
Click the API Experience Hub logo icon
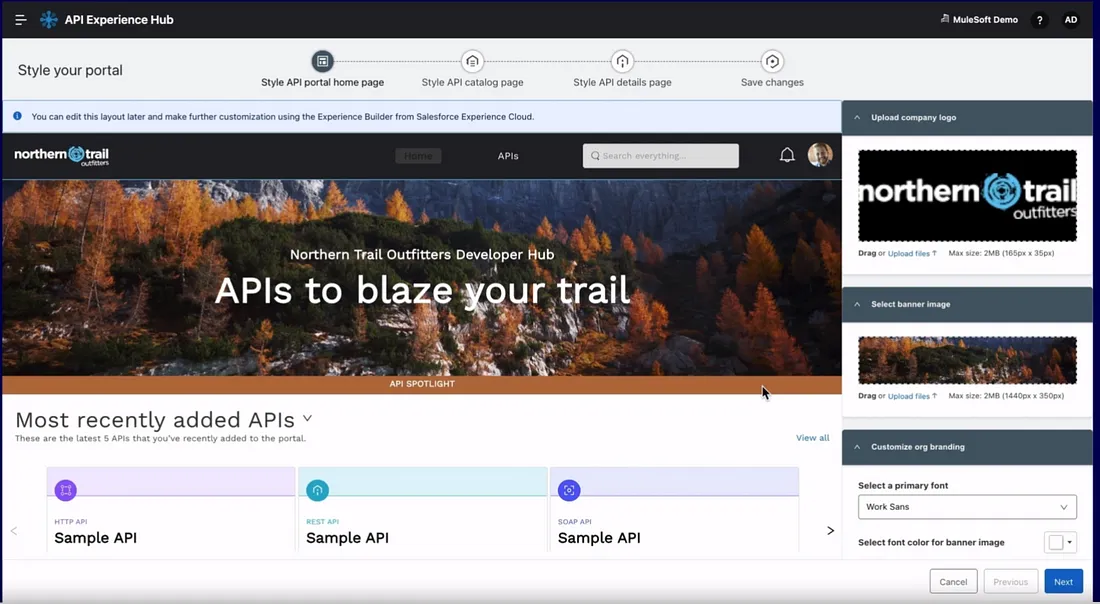tap(48, 19)
